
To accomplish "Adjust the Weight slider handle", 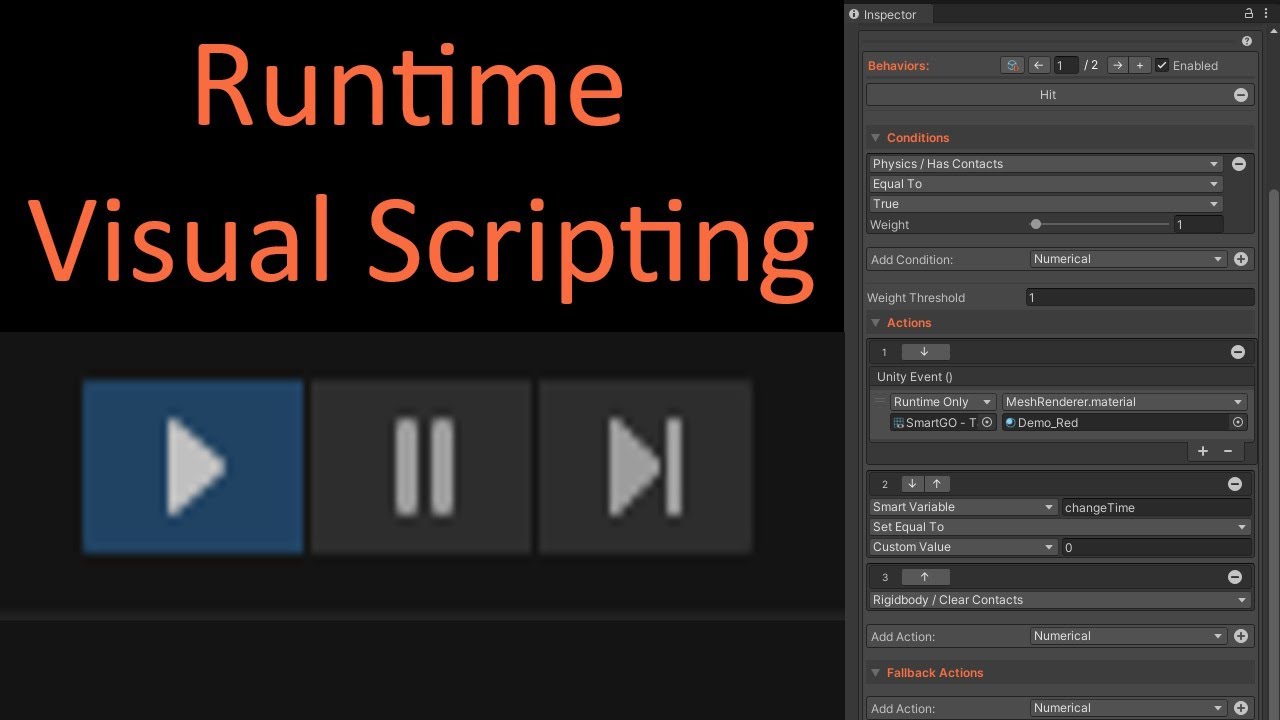I will pos(1036,224).
